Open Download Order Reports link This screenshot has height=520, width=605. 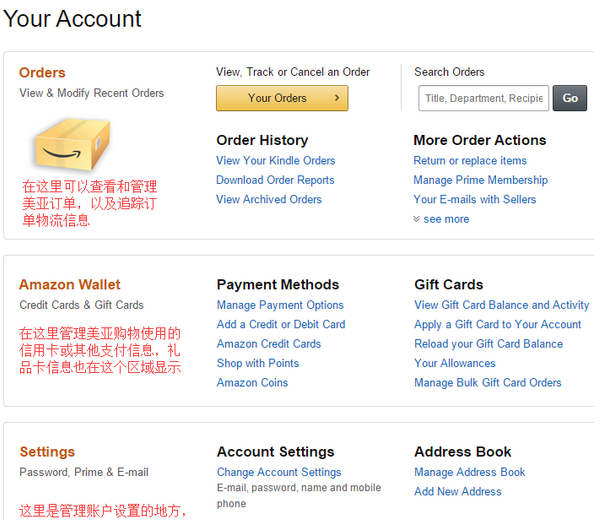(275, 180)
